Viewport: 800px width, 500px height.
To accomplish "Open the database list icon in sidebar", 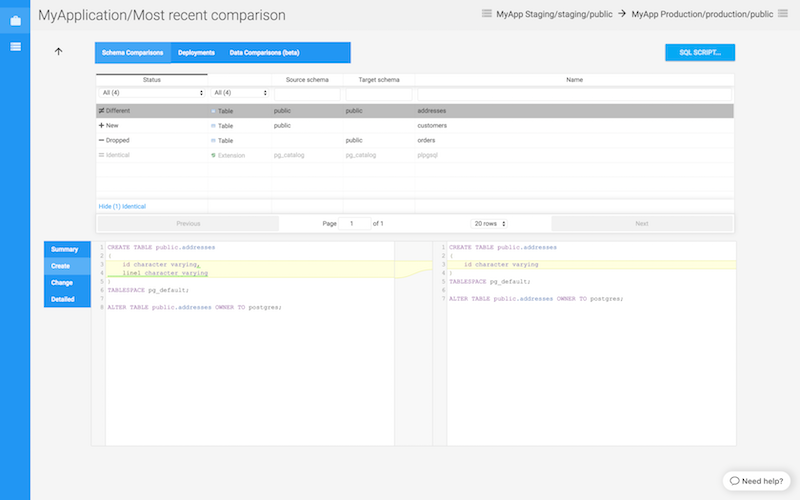I will 15,46.
